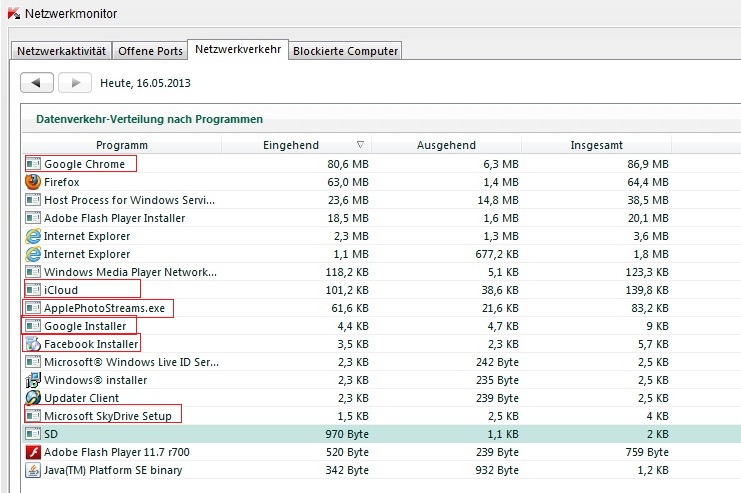Click the date label Heute, 16.05.2013
Screen dimensions: 741x493
145,83
